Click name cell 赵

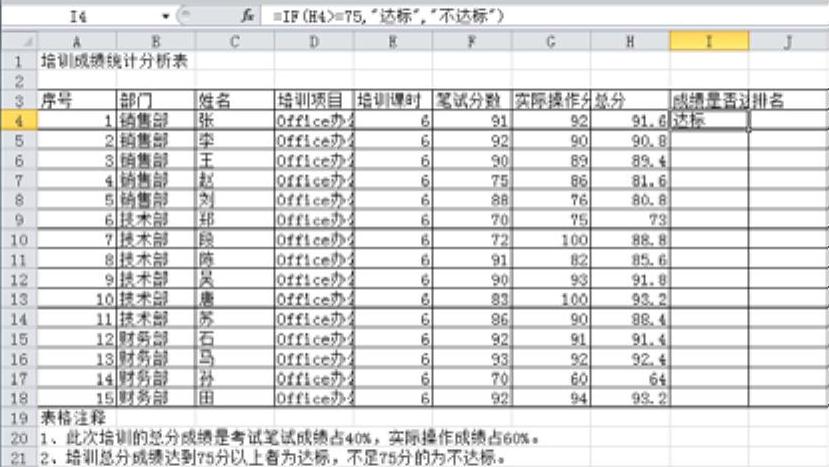tap(234, 180)
